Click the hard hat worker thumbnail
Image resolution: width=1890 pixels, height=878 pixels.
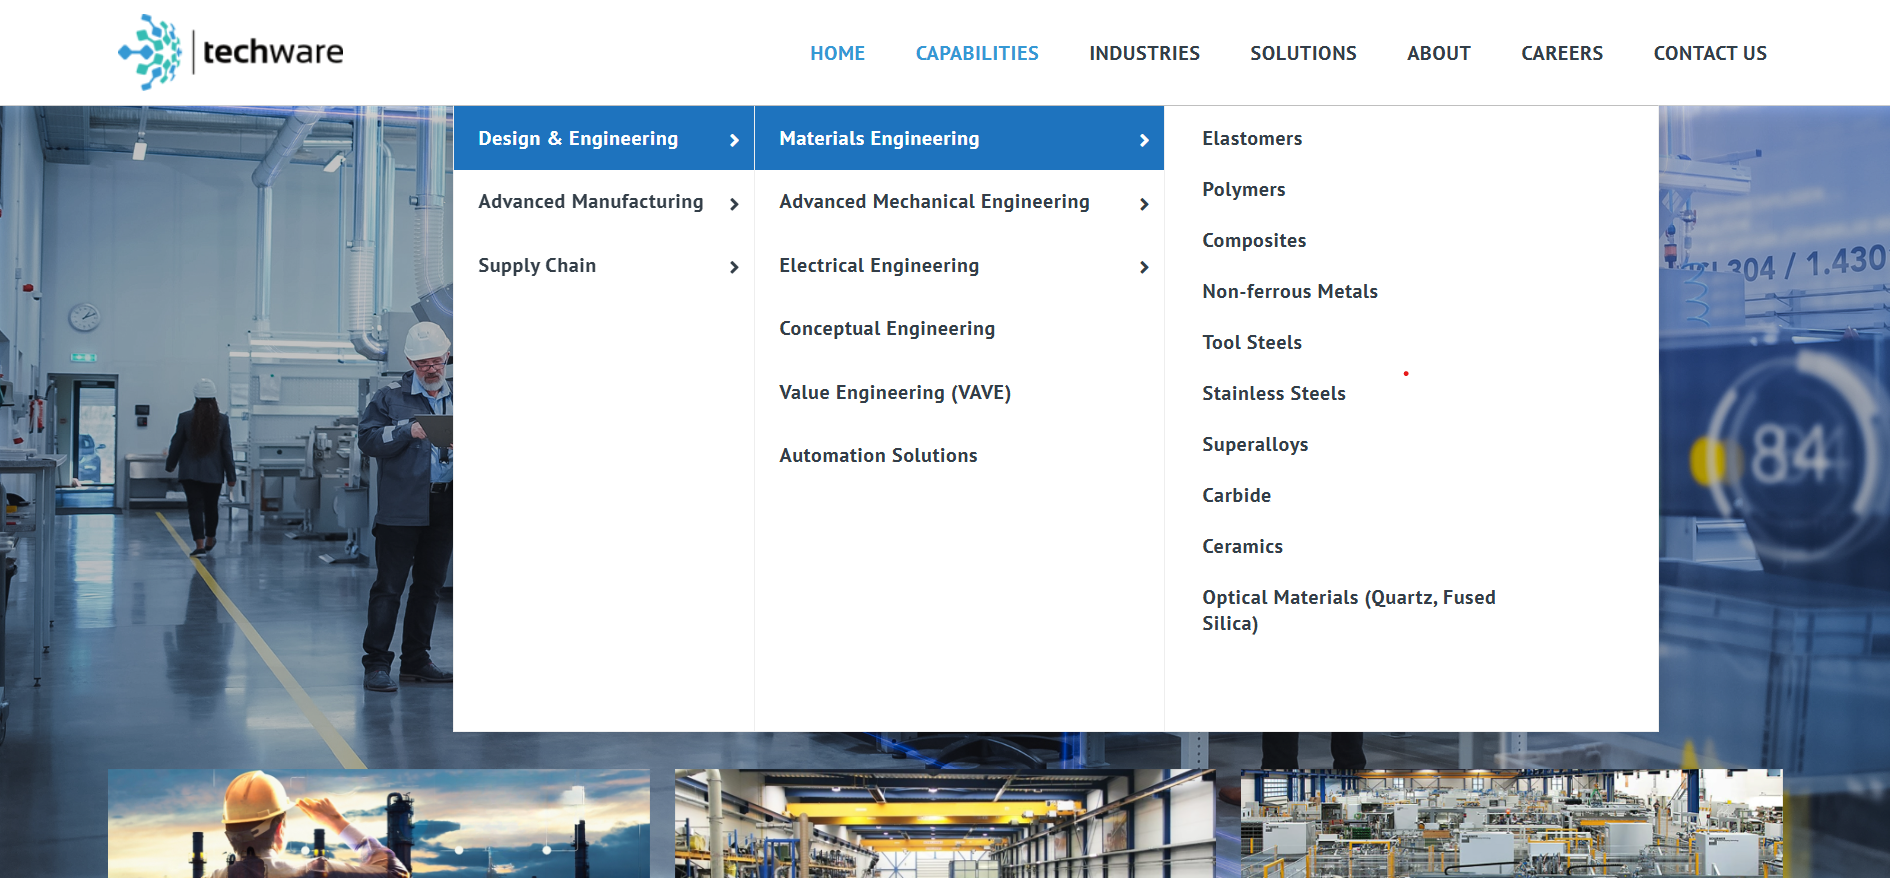click(378, 823)
